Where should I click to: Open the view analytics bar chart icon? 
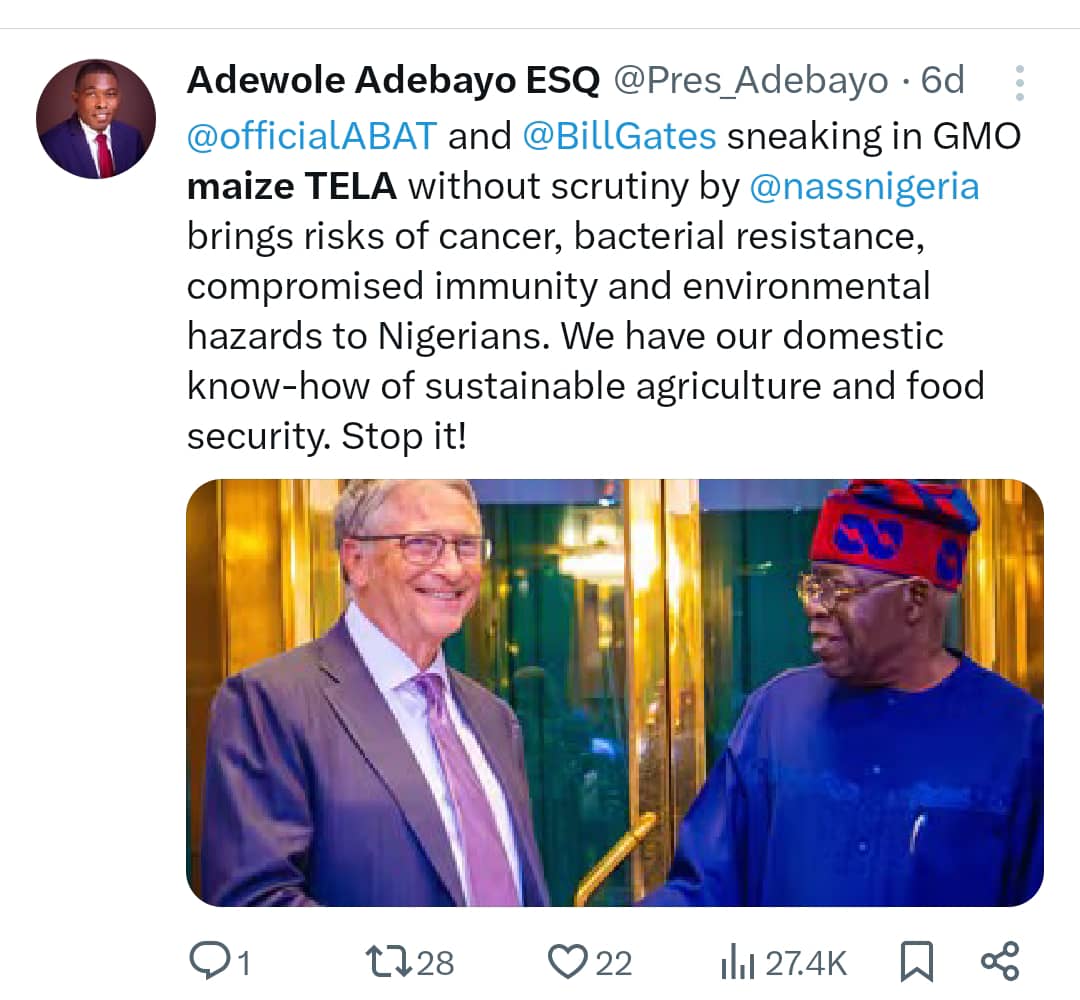737,963
